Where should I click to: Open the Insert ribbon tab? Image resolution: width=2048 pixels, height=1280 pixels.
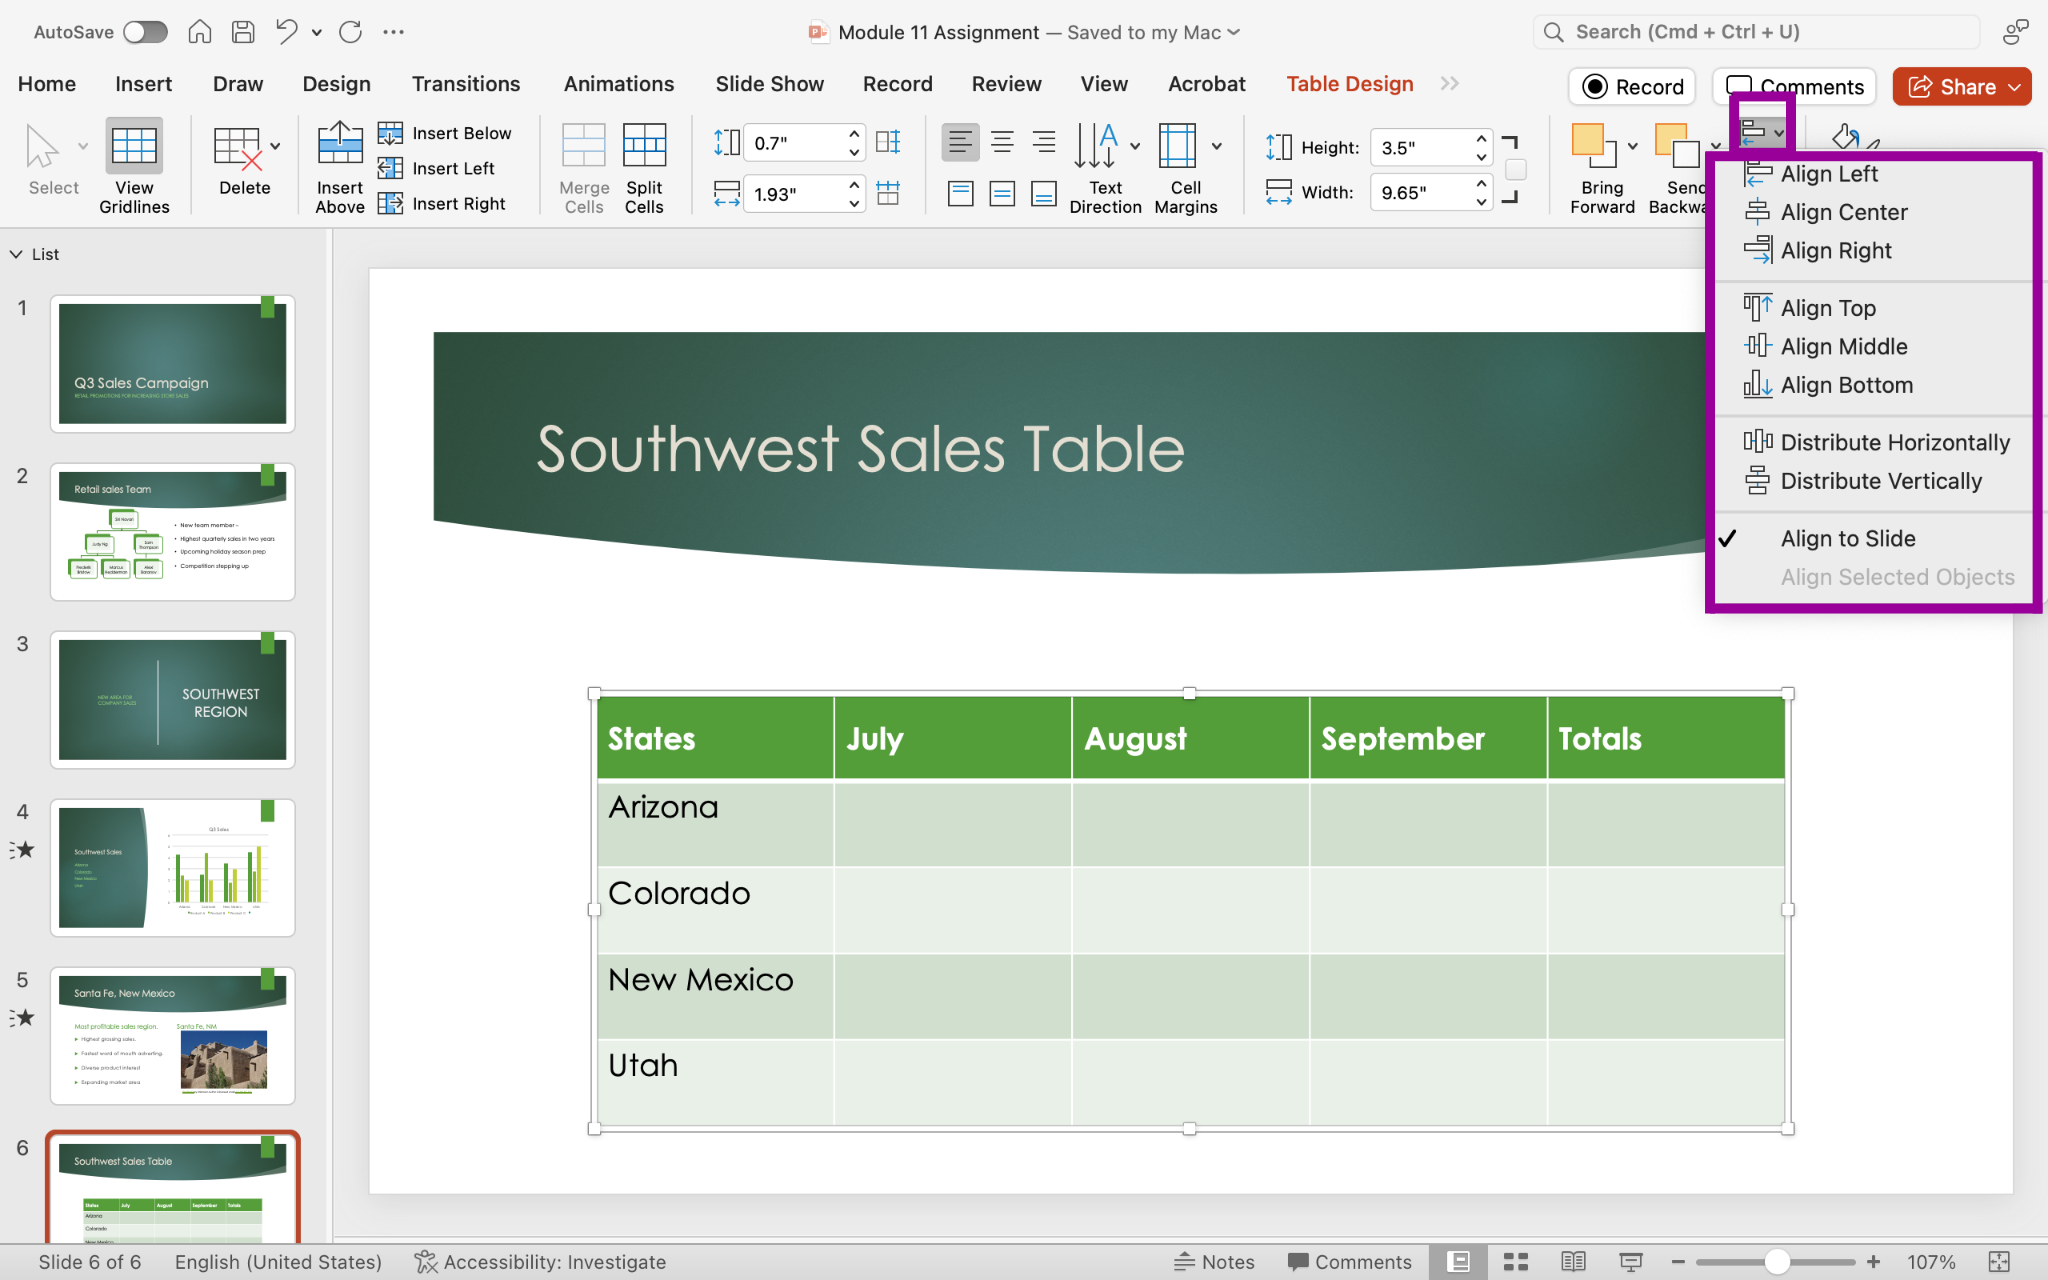[143, 84]
